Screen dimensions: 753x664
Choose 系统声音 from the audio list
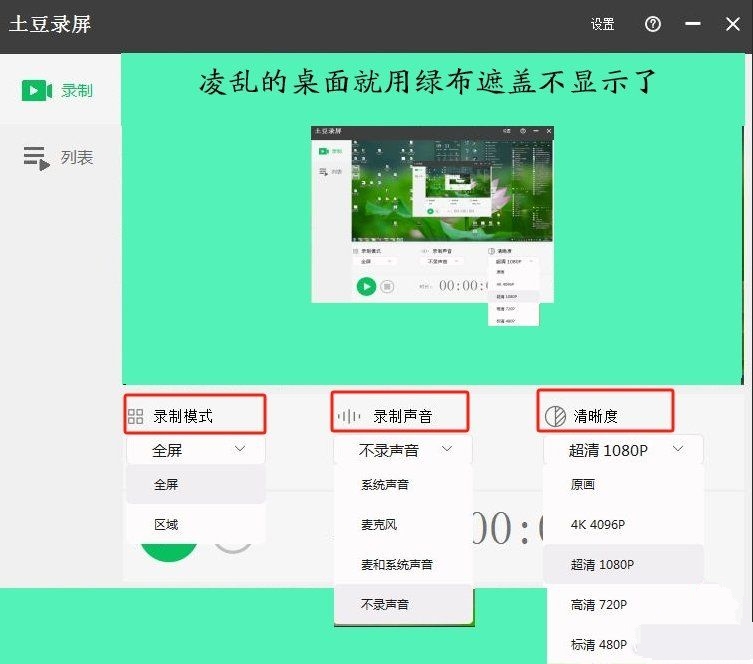385,485
